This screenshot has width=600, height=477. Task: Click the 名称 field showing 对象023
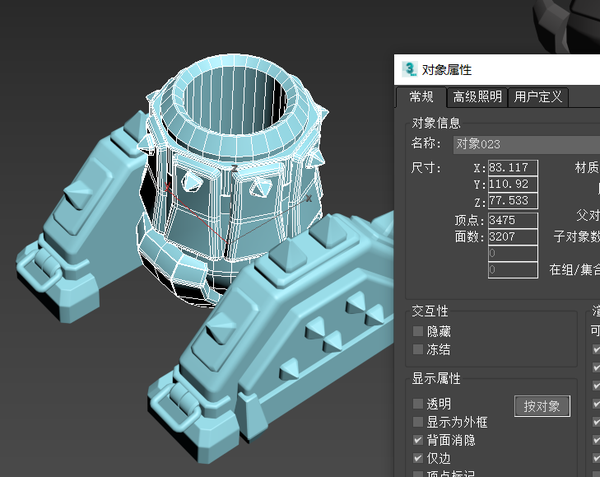[x=527, y=144]
